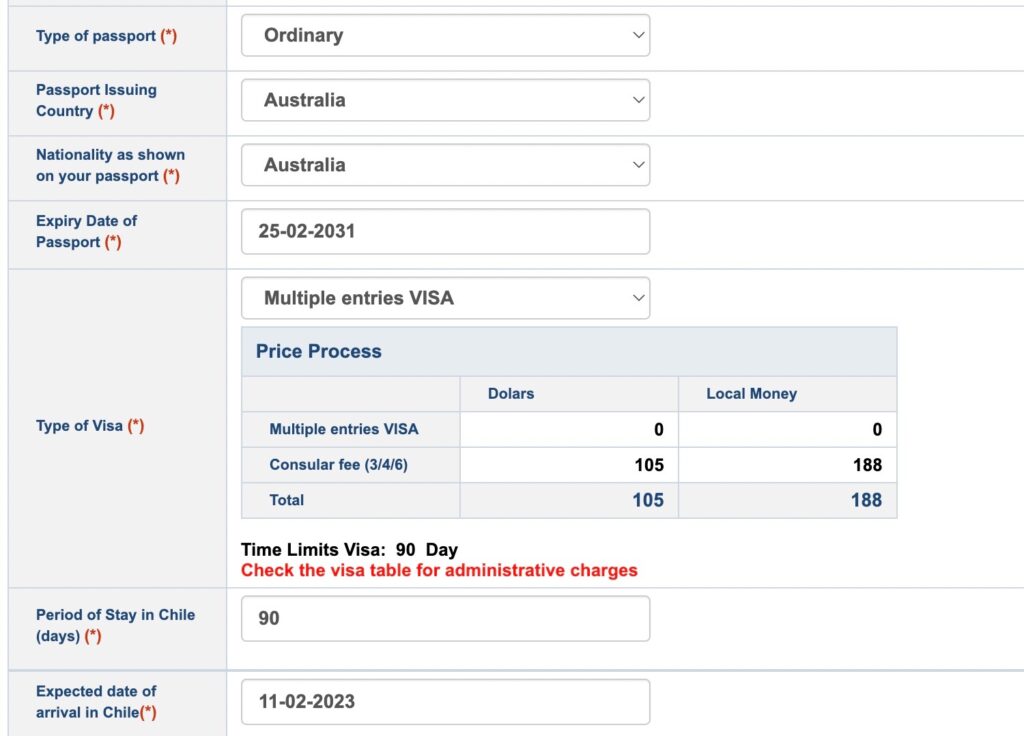The image size is (1024, 736).
Task: Click chevron arrow on Nationality select
Action: pyautogui.click(x=639, y=165)
